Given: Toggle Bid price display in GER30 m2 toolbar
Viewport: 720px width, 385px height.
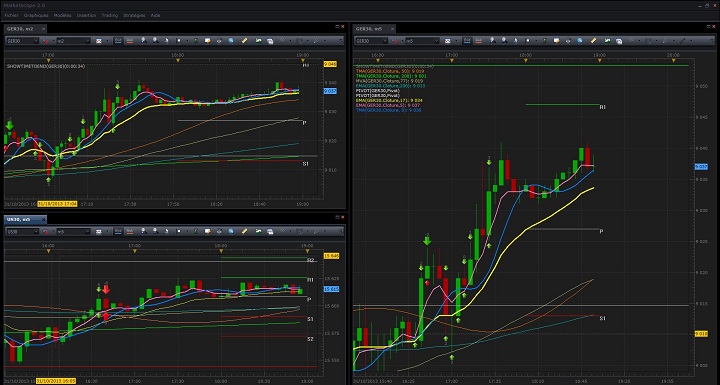Looking at the screenshot, I should pos(118,41).
